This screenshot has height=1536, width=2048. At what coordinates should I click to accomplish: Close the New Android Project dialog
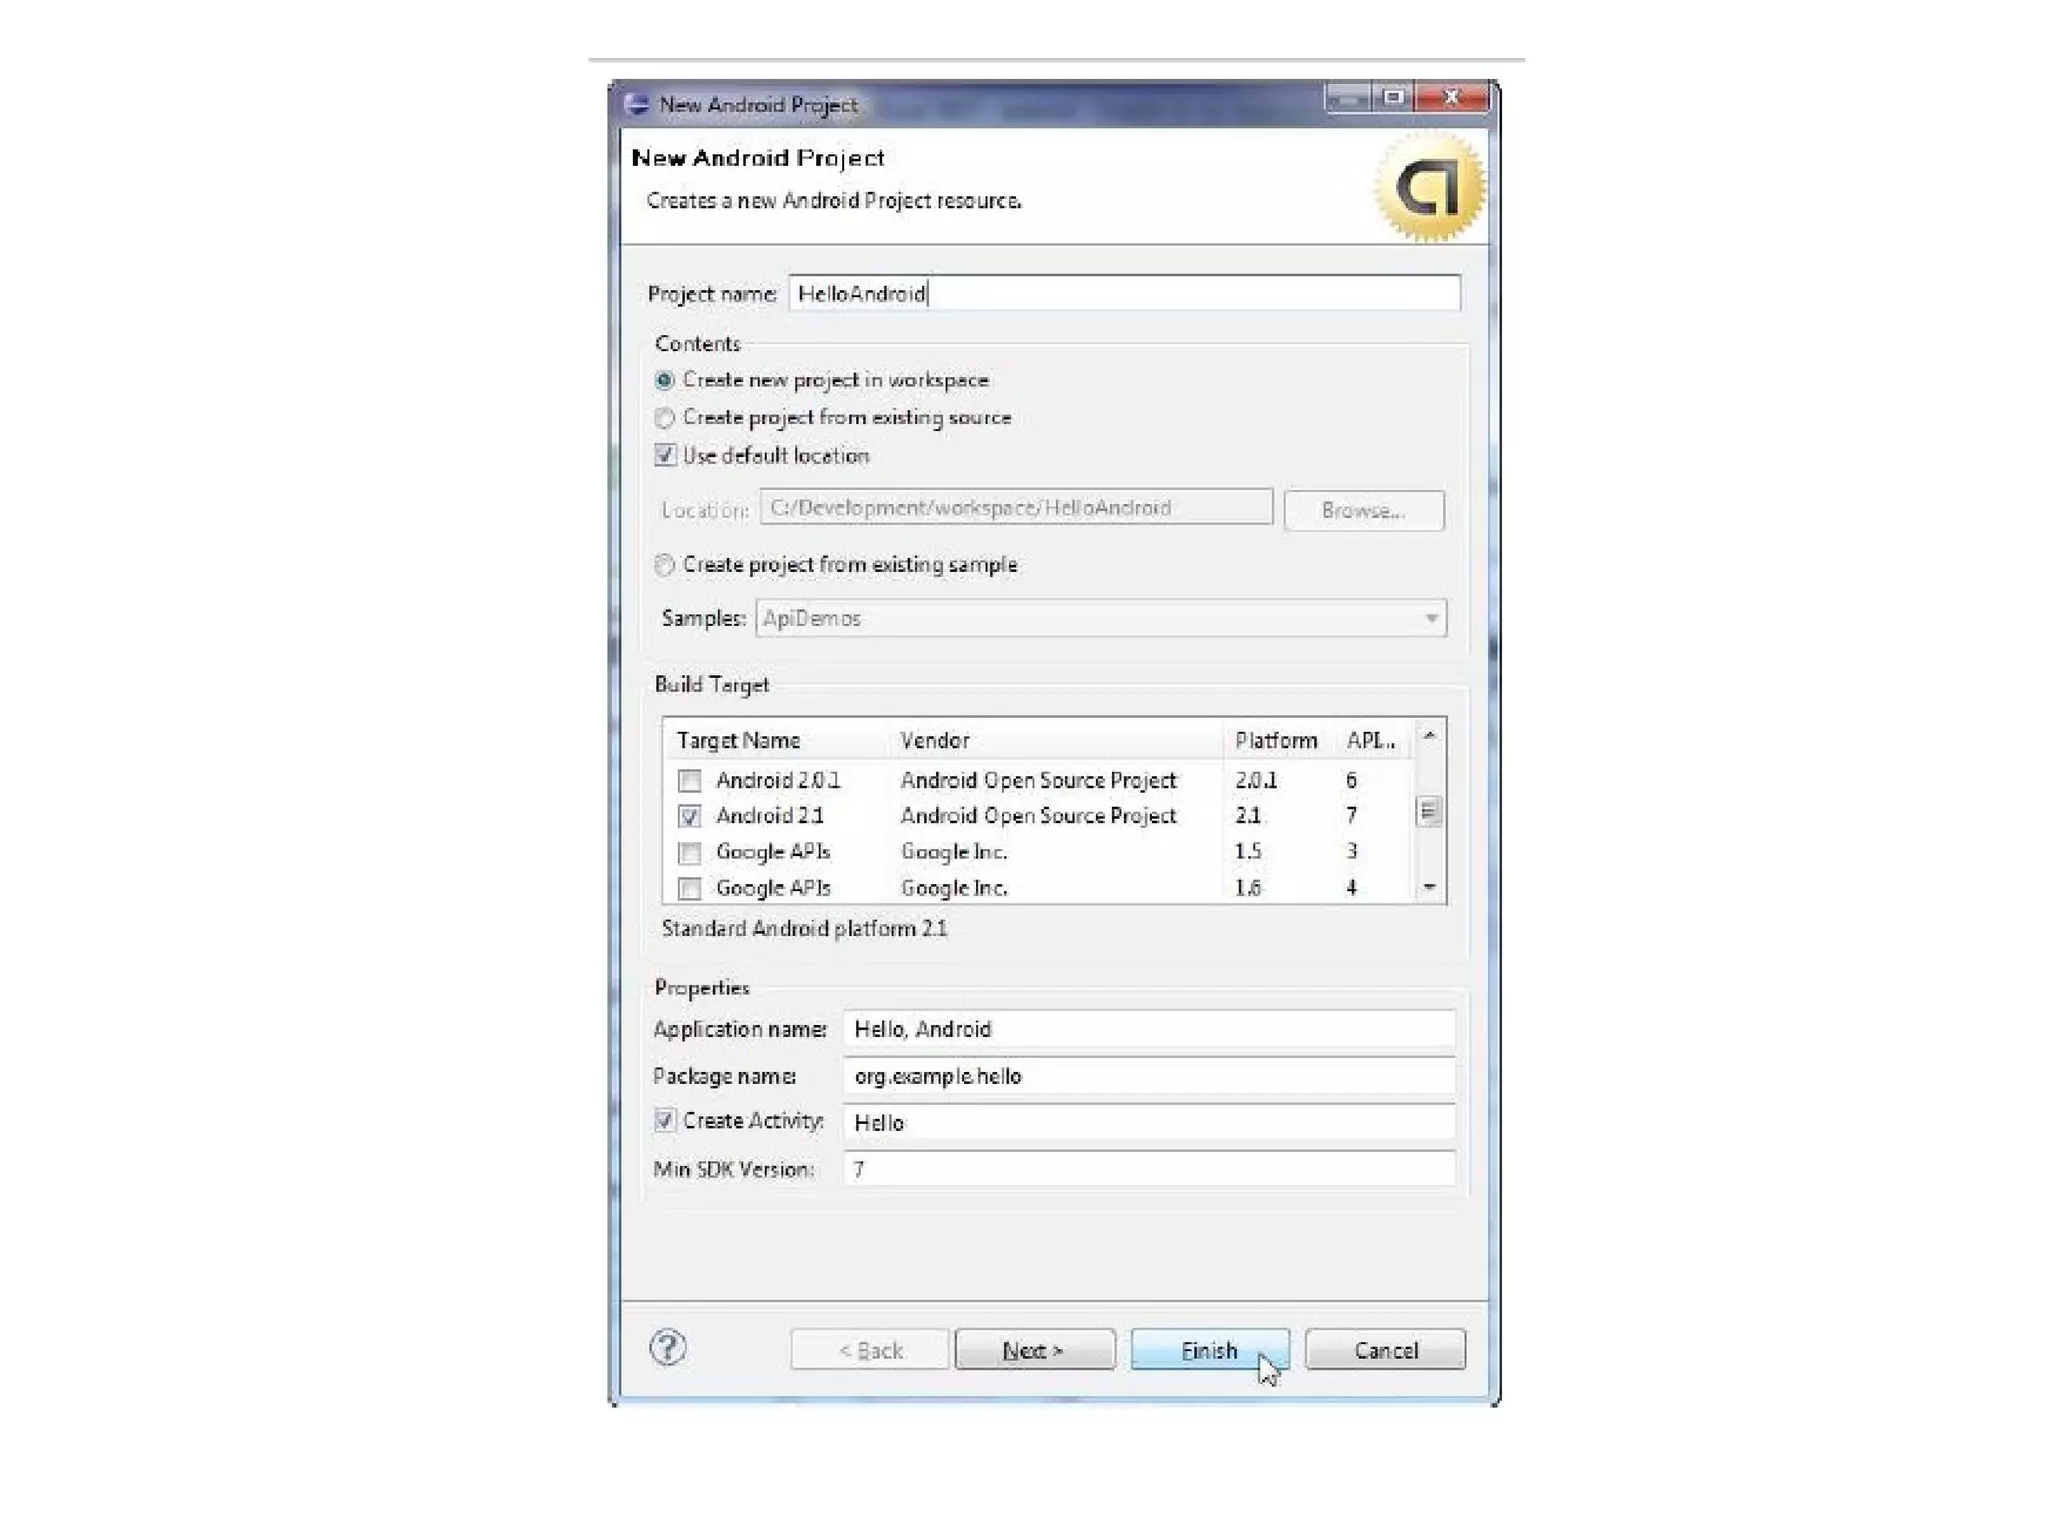click(x=1452, y=97)
